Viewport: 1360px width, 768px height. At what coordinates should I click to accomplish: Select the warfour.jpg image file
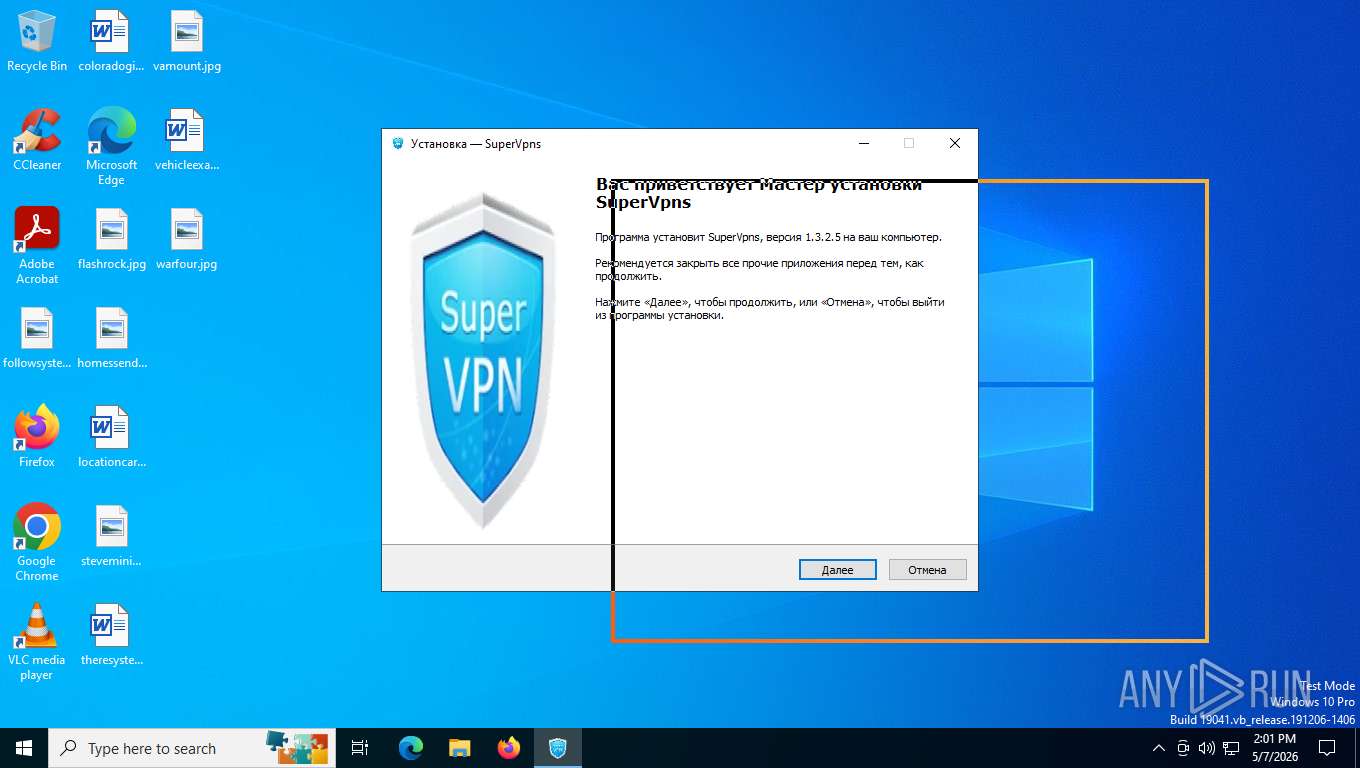click(187, 239)
